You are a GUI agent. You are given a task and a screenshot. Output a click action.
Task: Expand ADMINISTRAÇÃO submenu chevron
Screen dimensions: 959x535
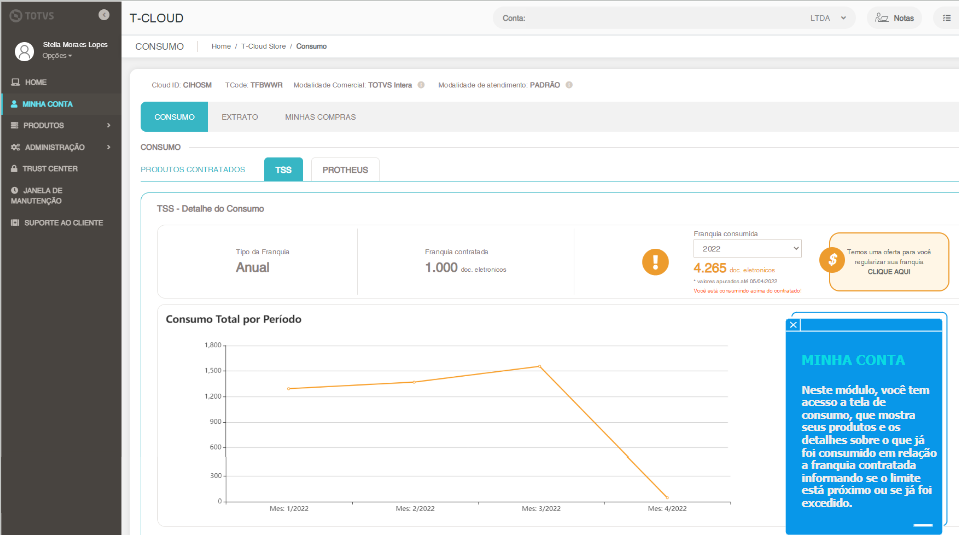pyautogui.click(x=109, y=147)
